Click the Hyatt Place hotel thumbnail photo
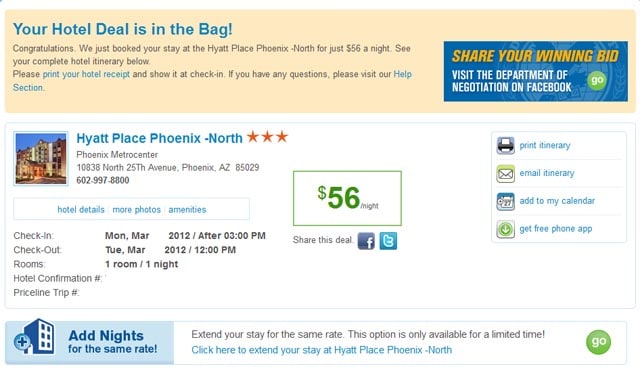 [41, 158]
